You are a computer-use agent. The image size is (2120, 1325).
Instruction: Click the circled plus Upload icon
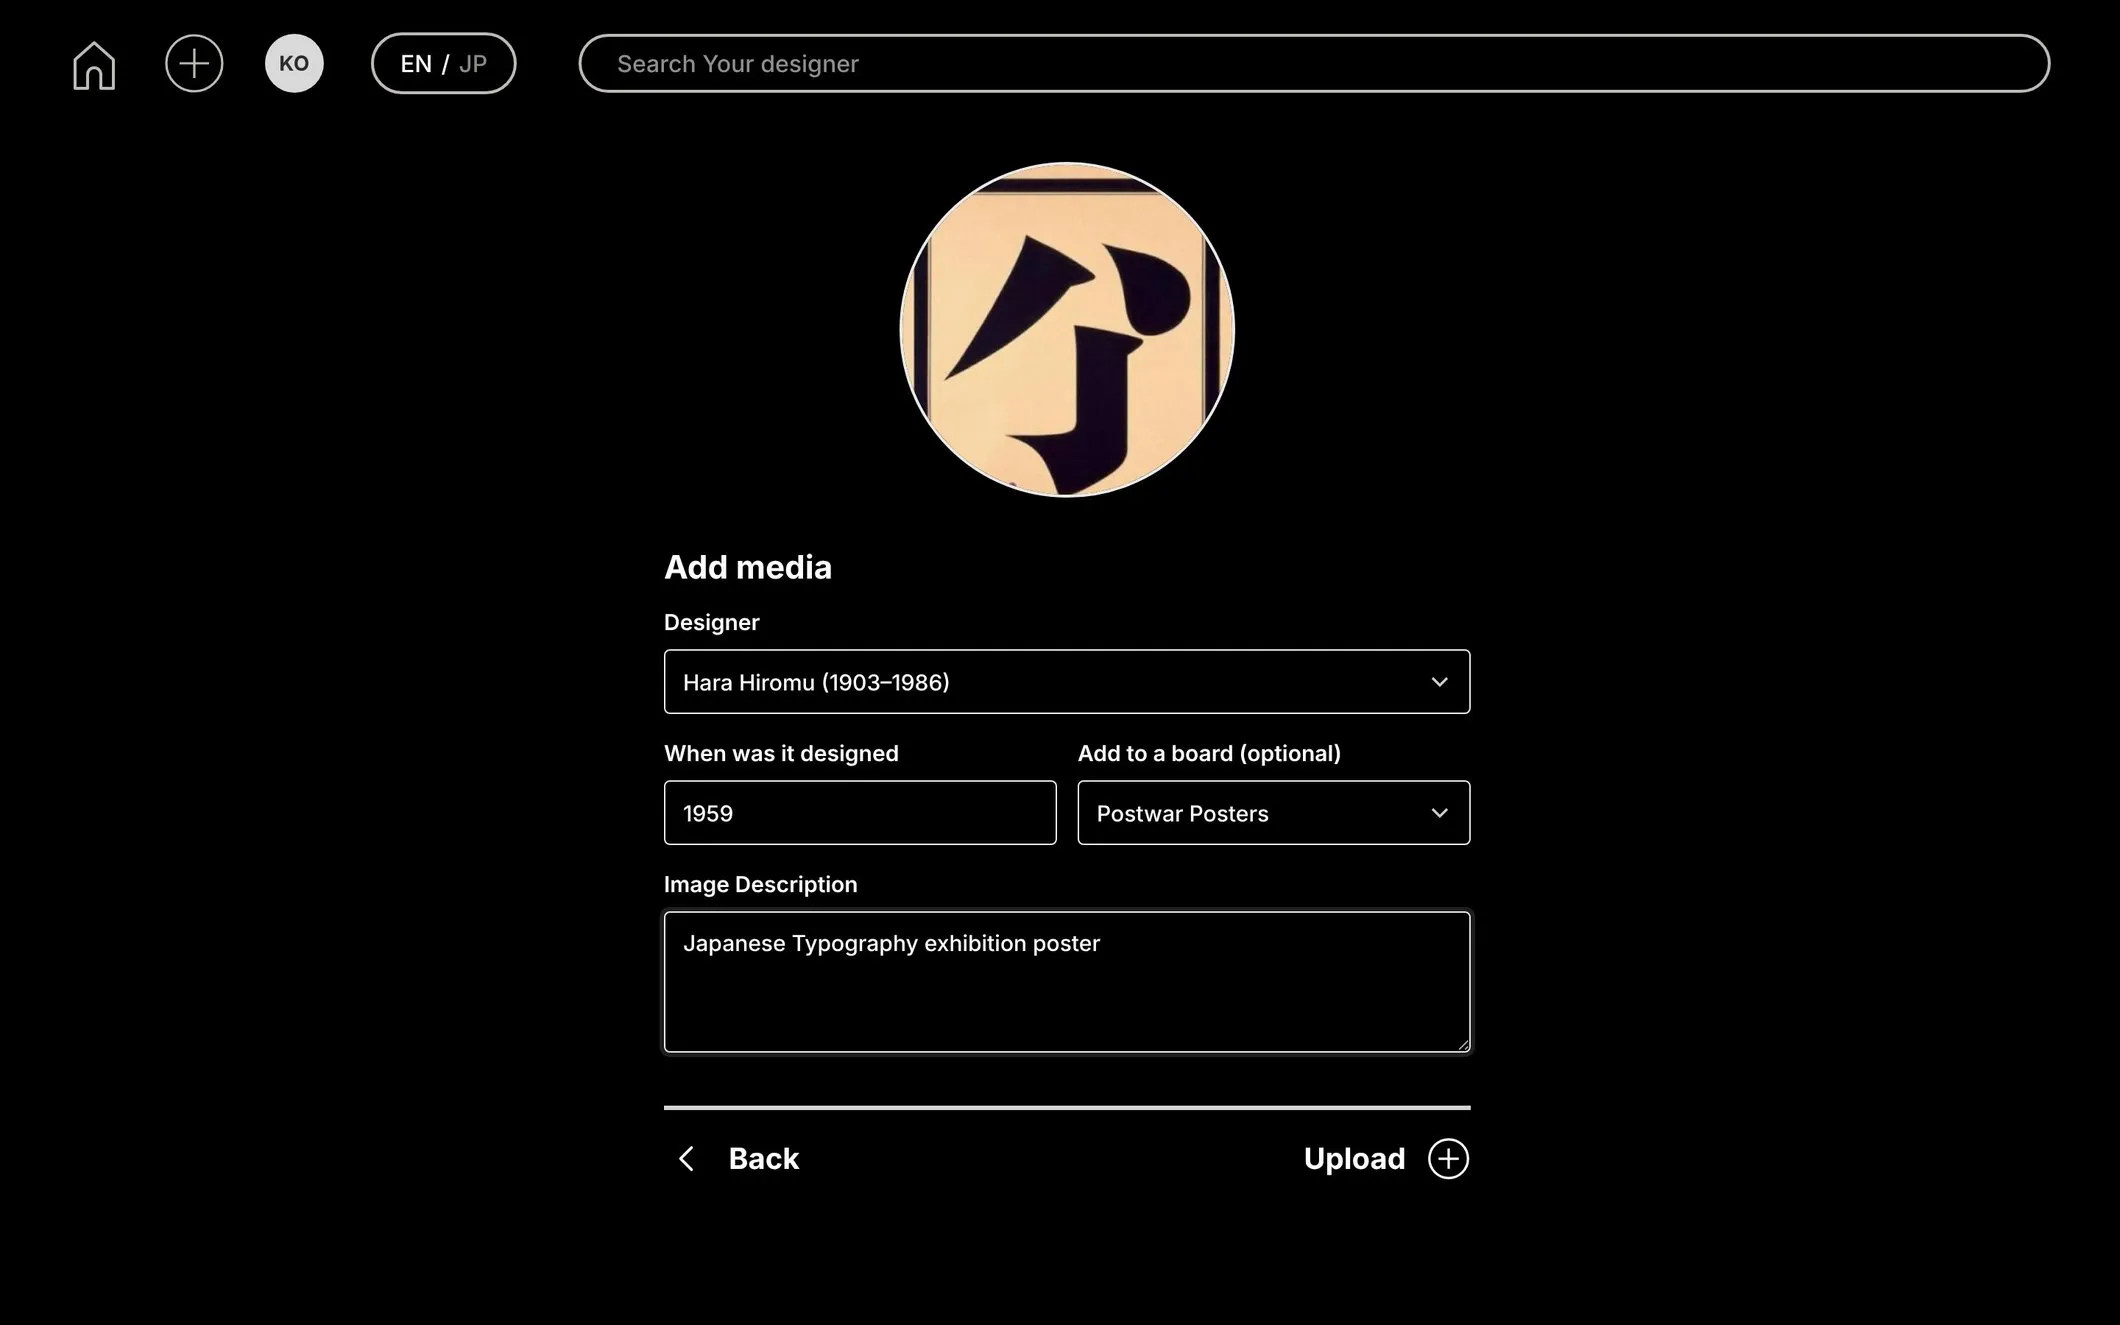(x=1448, y=1159)
